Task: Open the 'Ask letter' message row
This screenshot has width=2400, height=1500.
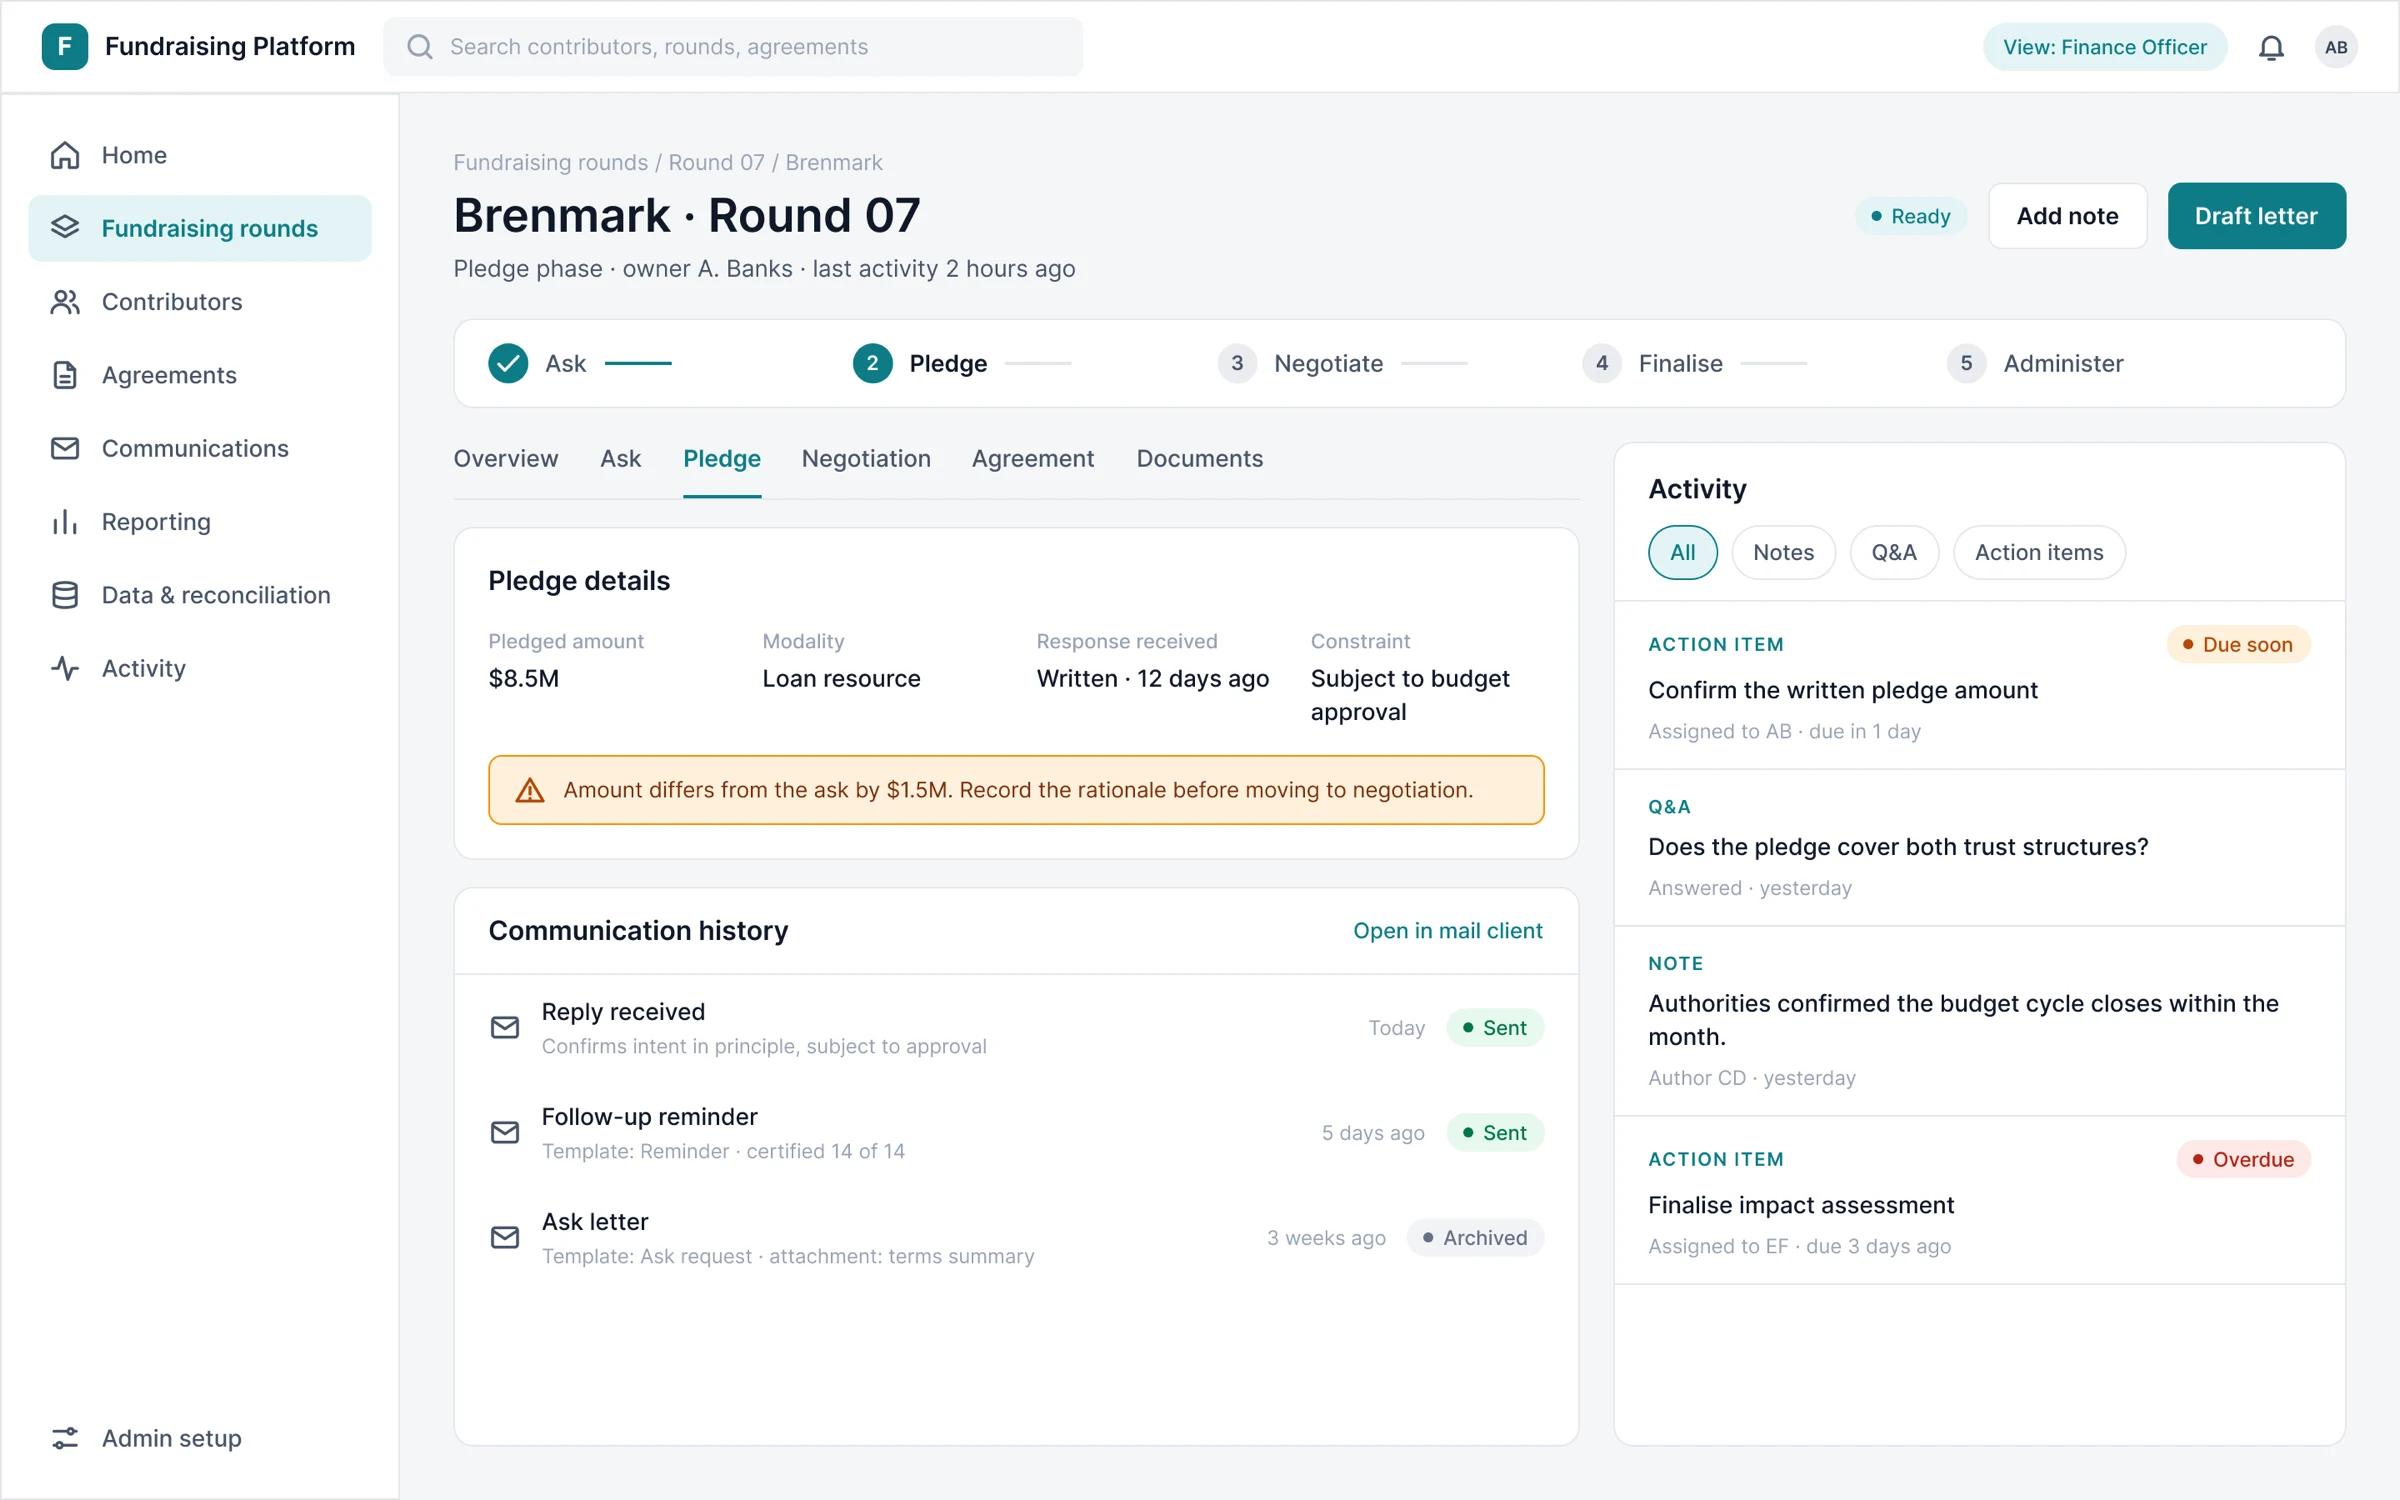Action: pos(1016,1237)
